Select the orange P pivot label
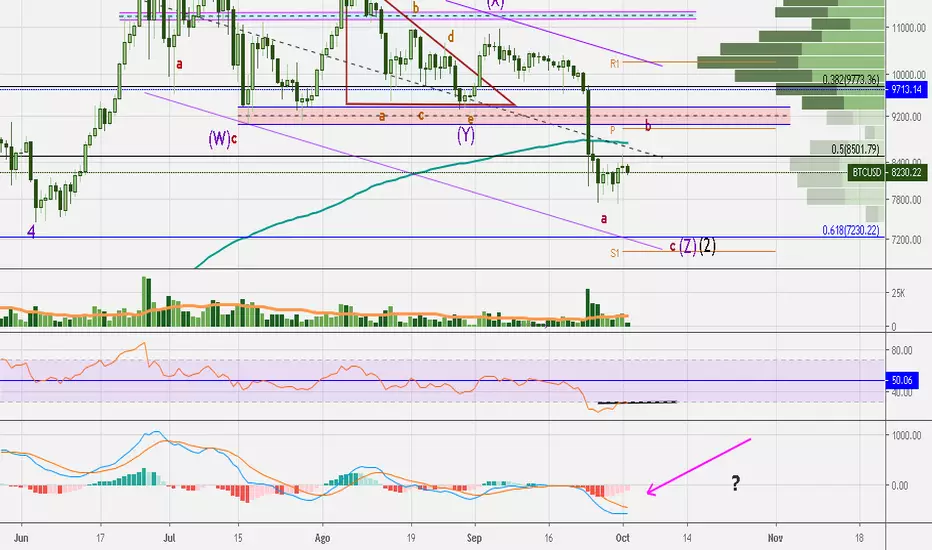The height and width of the screenshot is (550, 932). tap(613, 130)
